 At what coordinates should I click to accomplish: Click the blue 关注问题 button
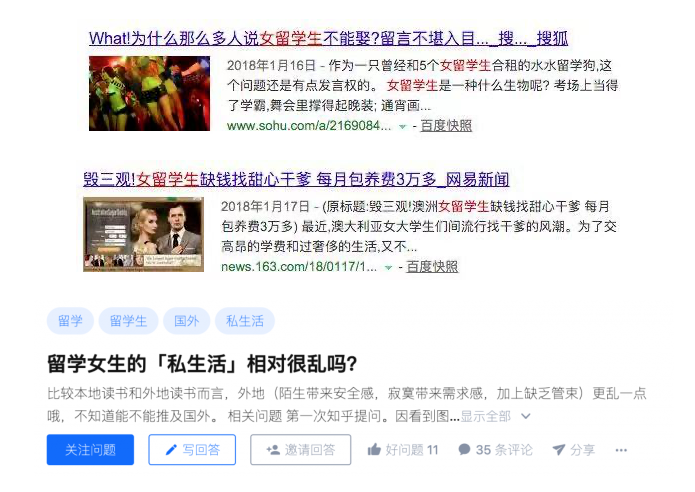click(90, 450)
